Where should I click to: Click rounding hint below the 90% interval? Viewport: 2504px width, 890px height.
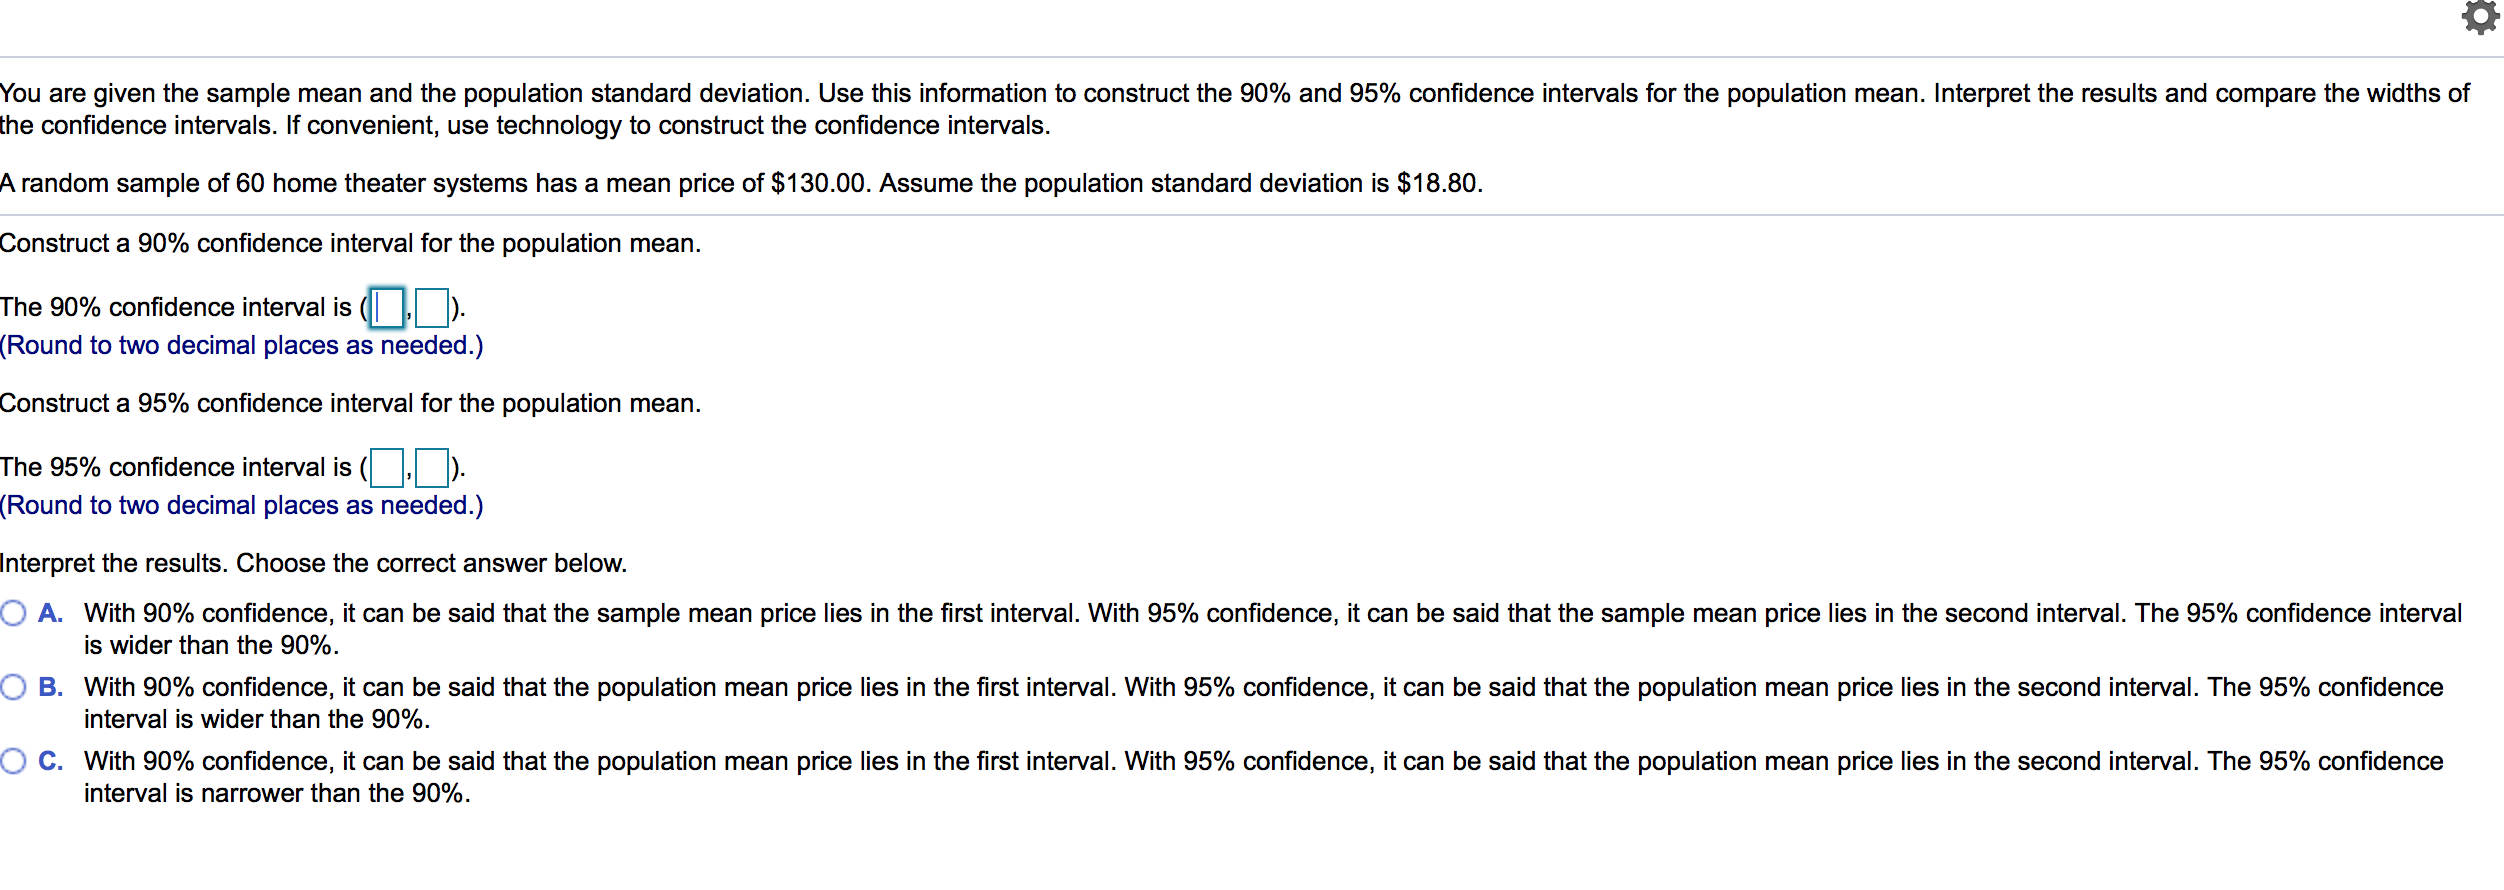242,345
